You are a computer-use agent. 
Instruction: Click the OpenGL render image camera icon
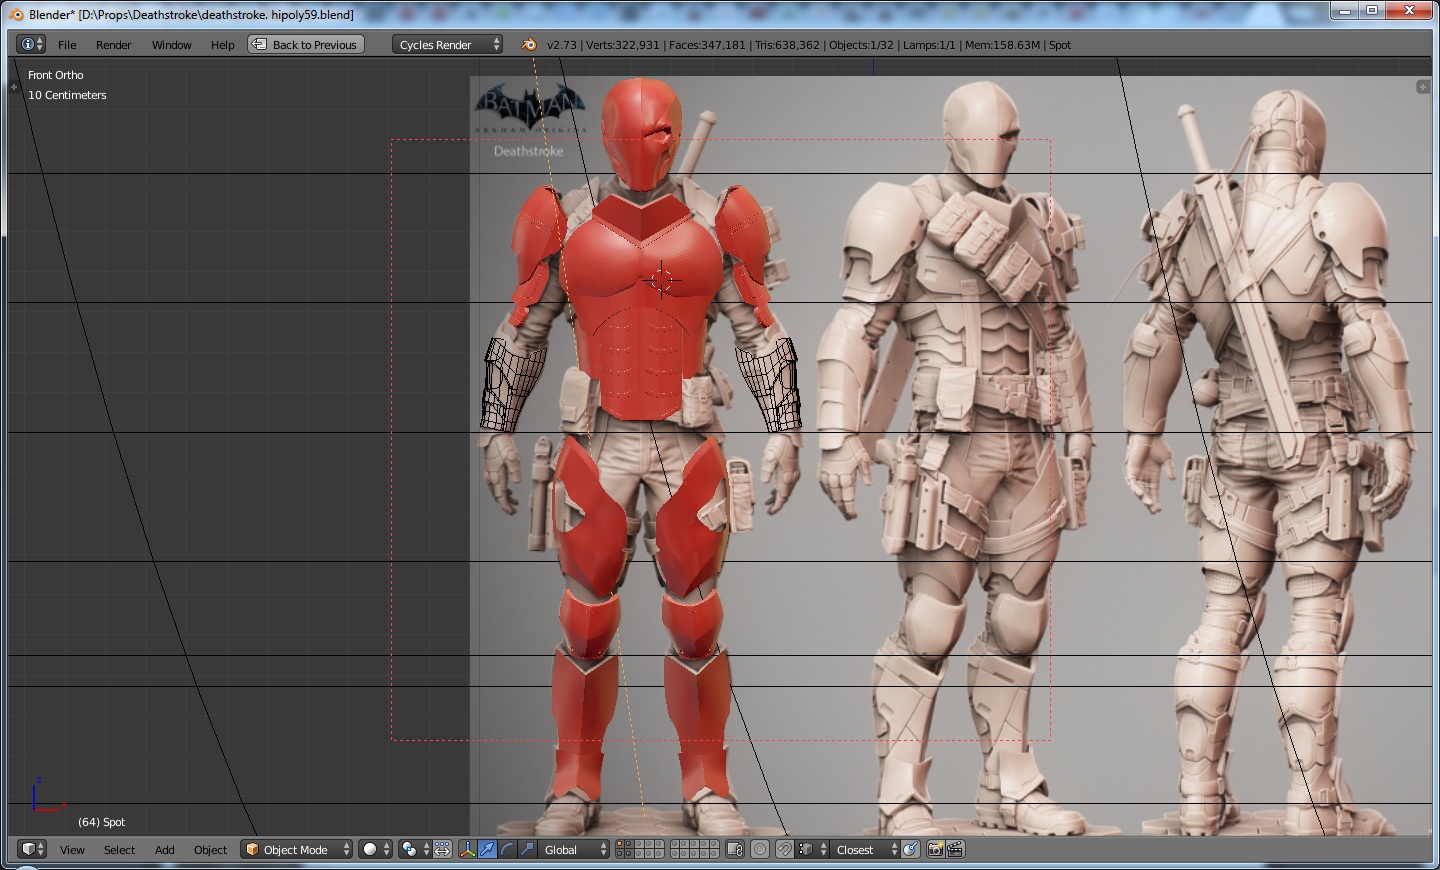[935, 849]
